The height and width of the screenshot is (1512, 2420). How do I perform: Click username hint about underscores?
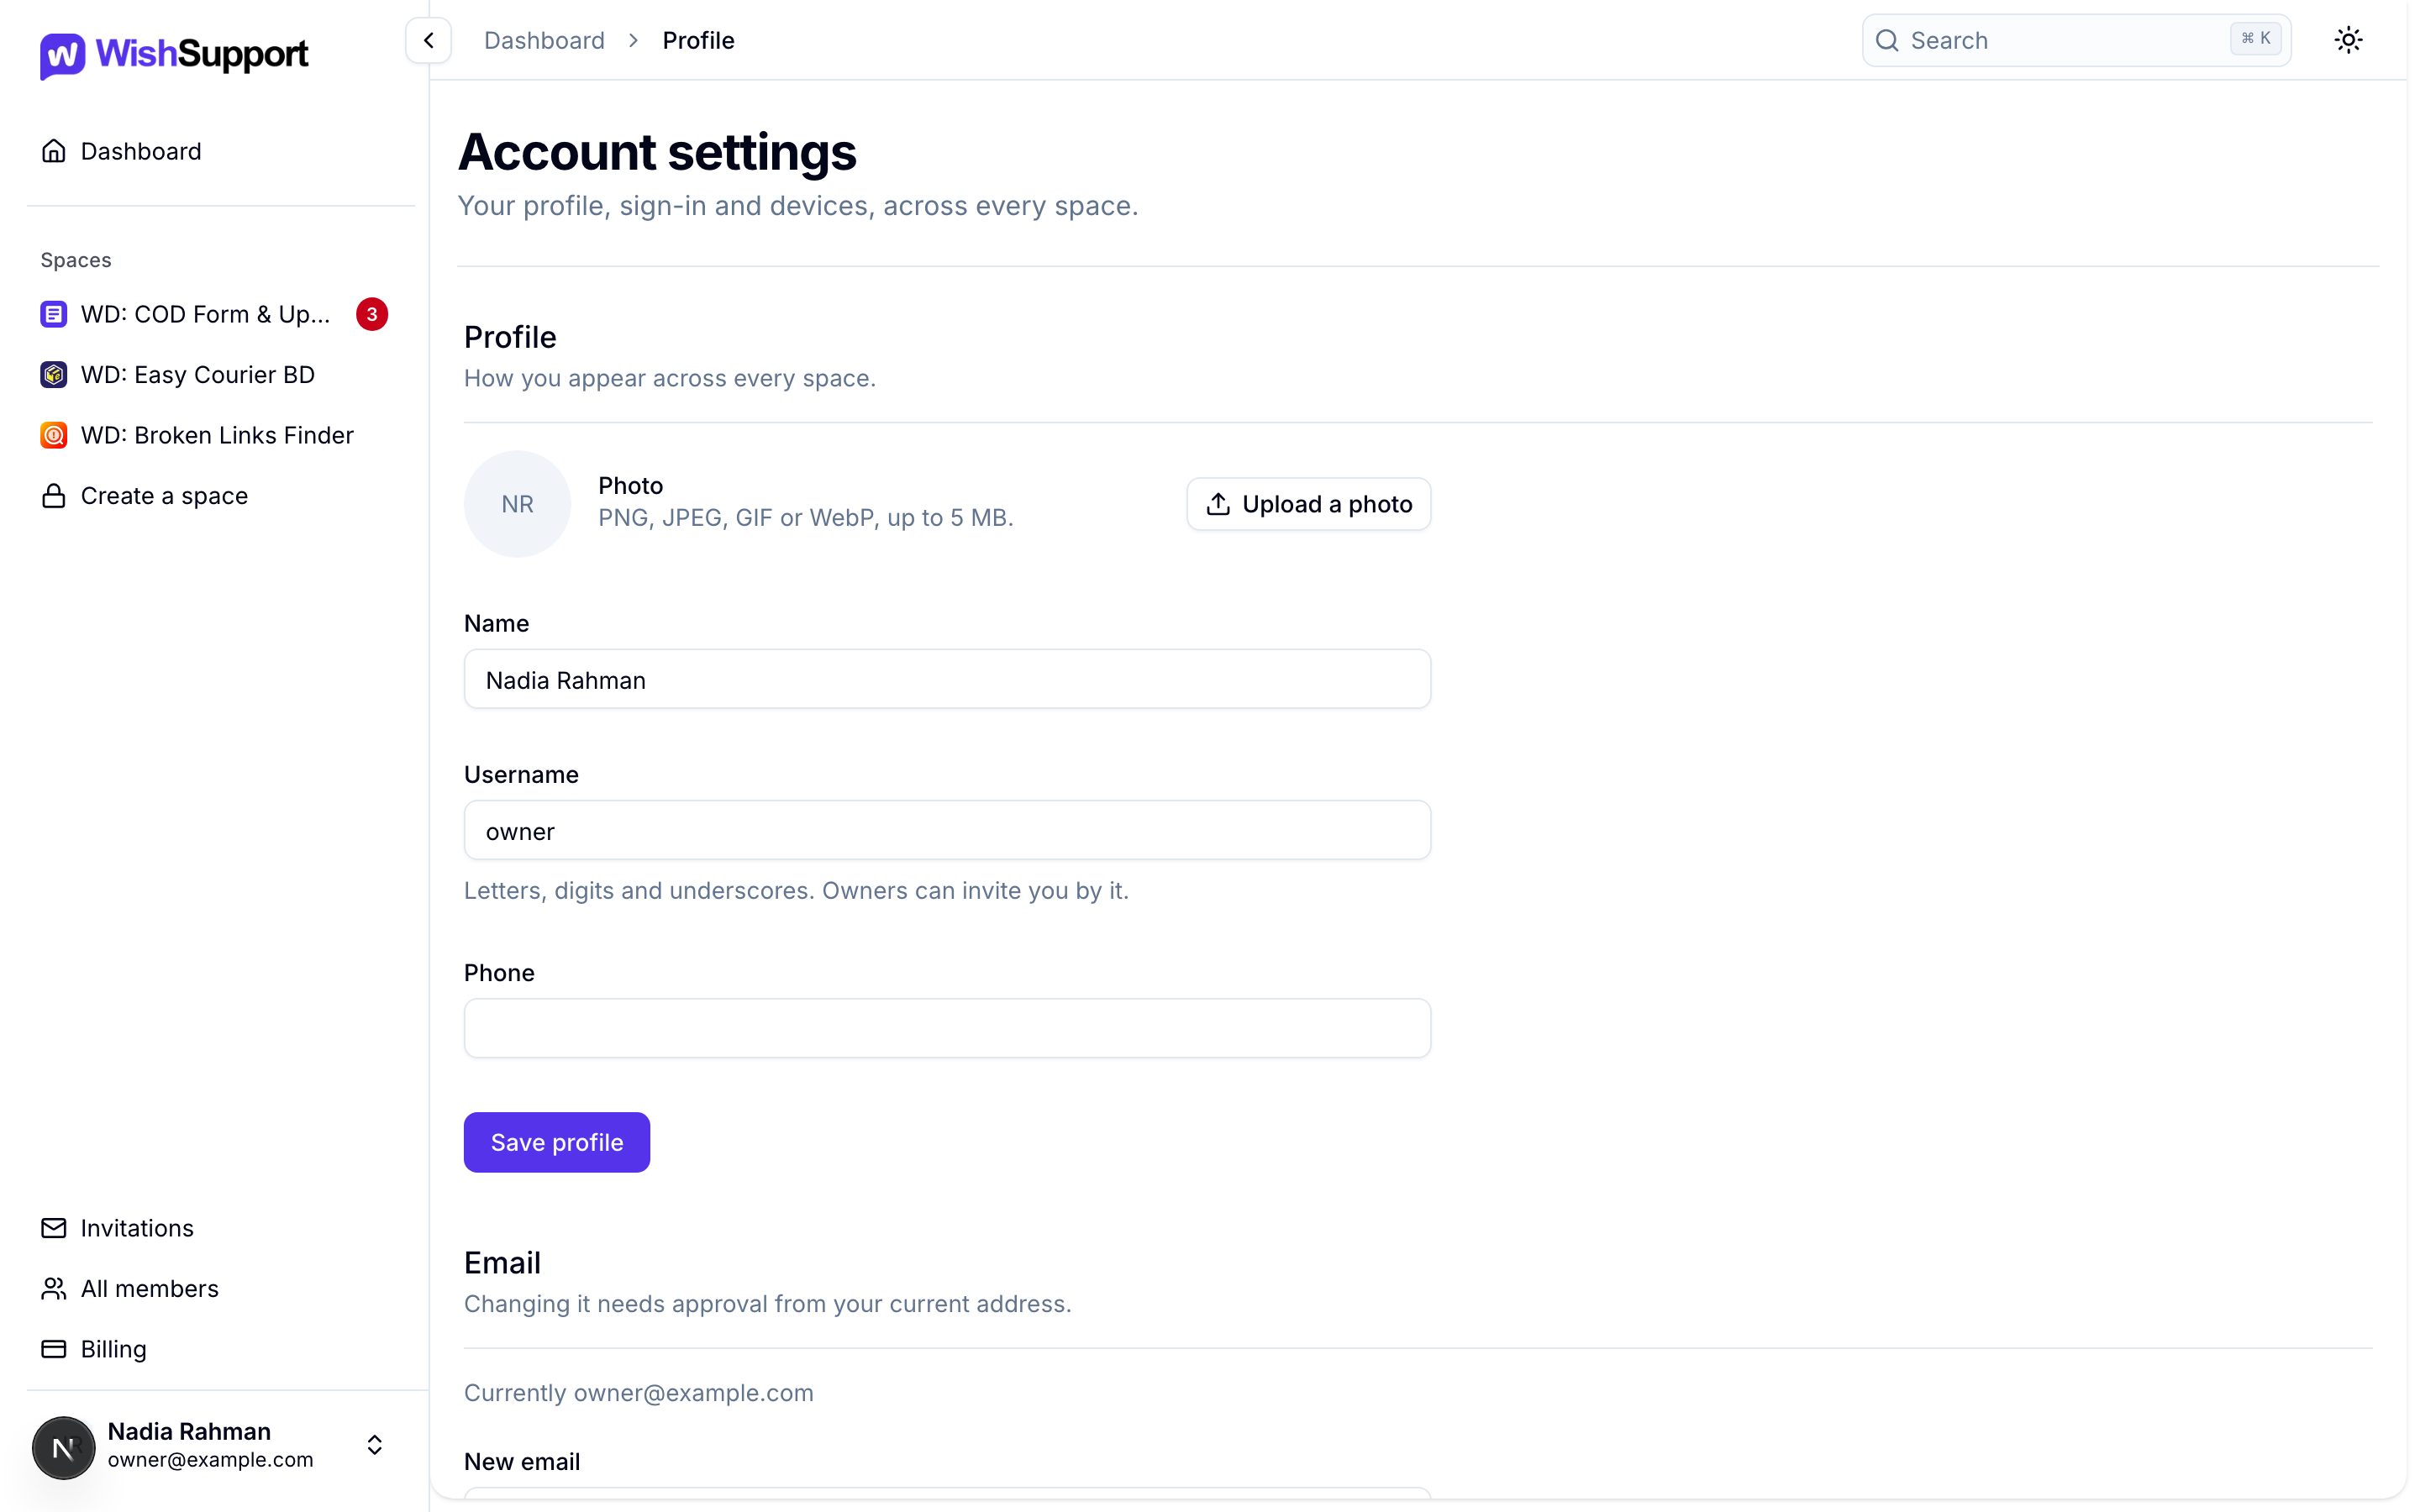pyautogui.click(x=796, y=891)
